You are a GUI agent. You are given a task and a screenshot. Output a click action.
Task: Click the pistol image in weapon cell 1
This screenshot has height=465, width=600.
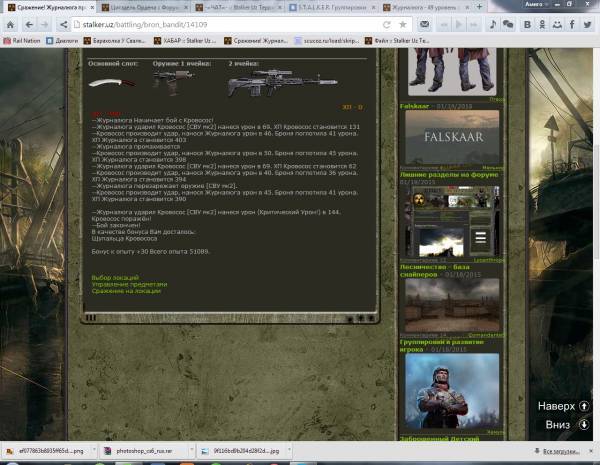[x=173, y=82]
